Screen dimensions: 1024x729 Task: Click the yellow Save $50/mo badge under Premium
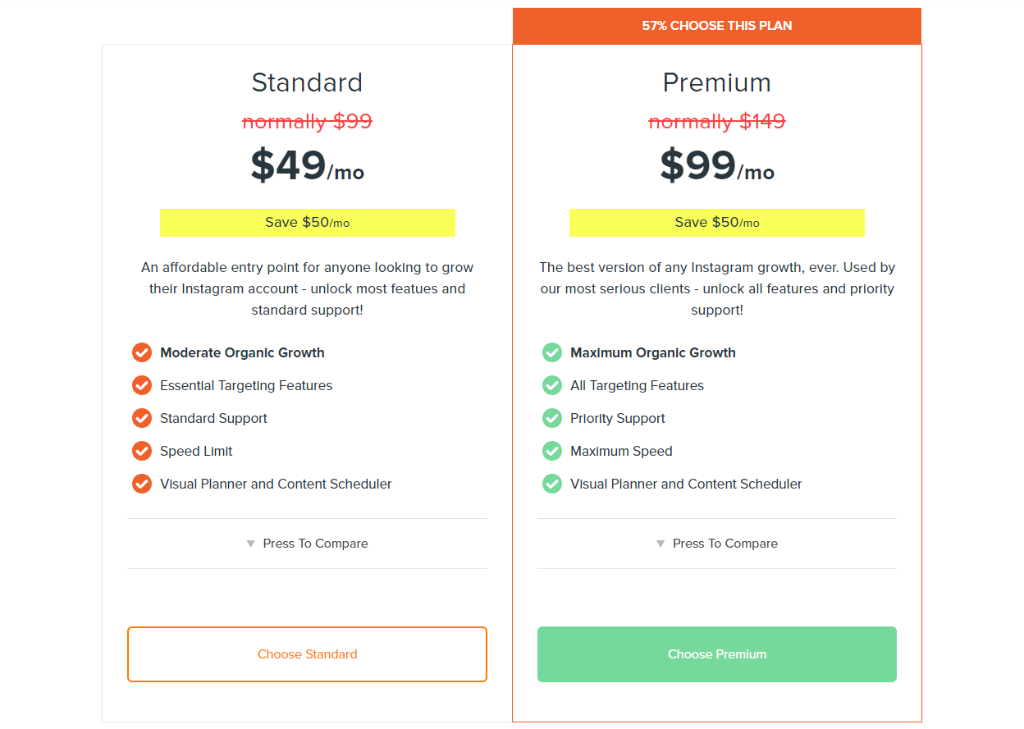(x=717, y=223)
